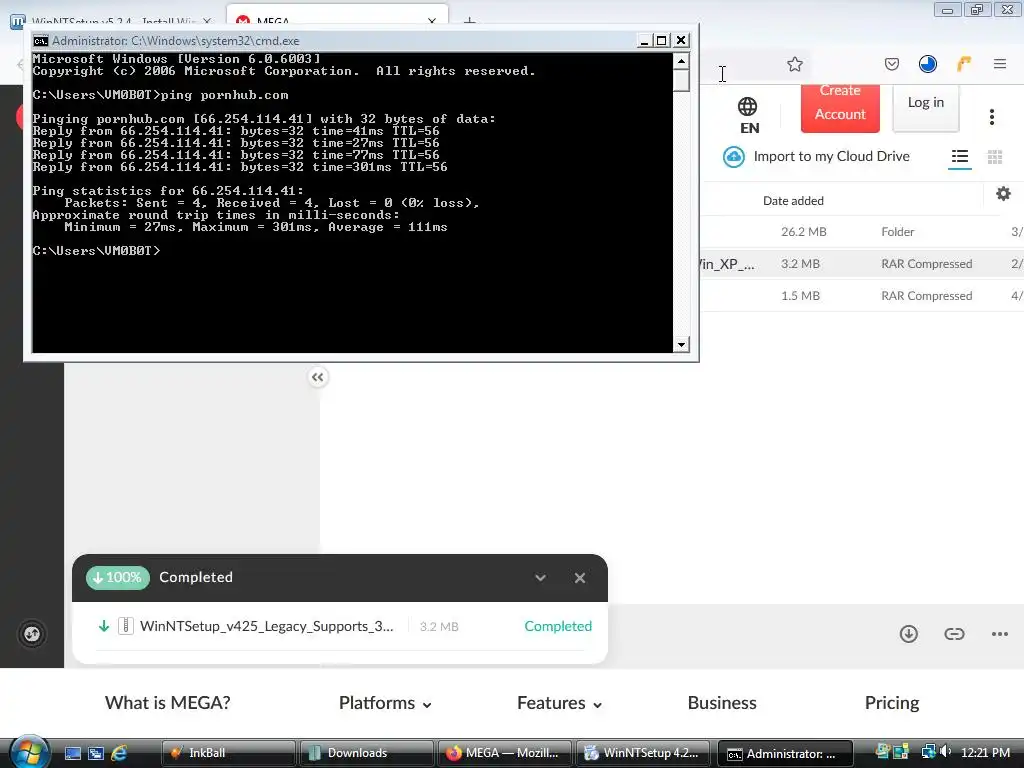This screenshot has width=1024, height=768.
Task: Switch to Downloads window in taskbar
Action: pyautogui.click(x=366, y=753)
